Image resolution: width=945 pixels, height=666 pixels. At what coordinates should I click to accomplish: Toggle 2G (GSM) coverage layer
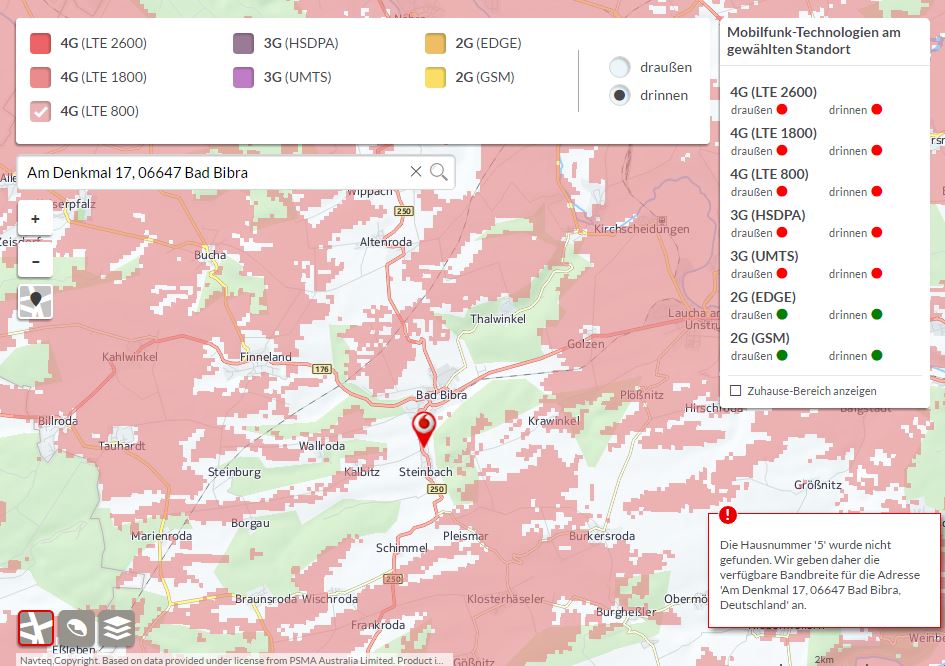(x=435, y=77)
